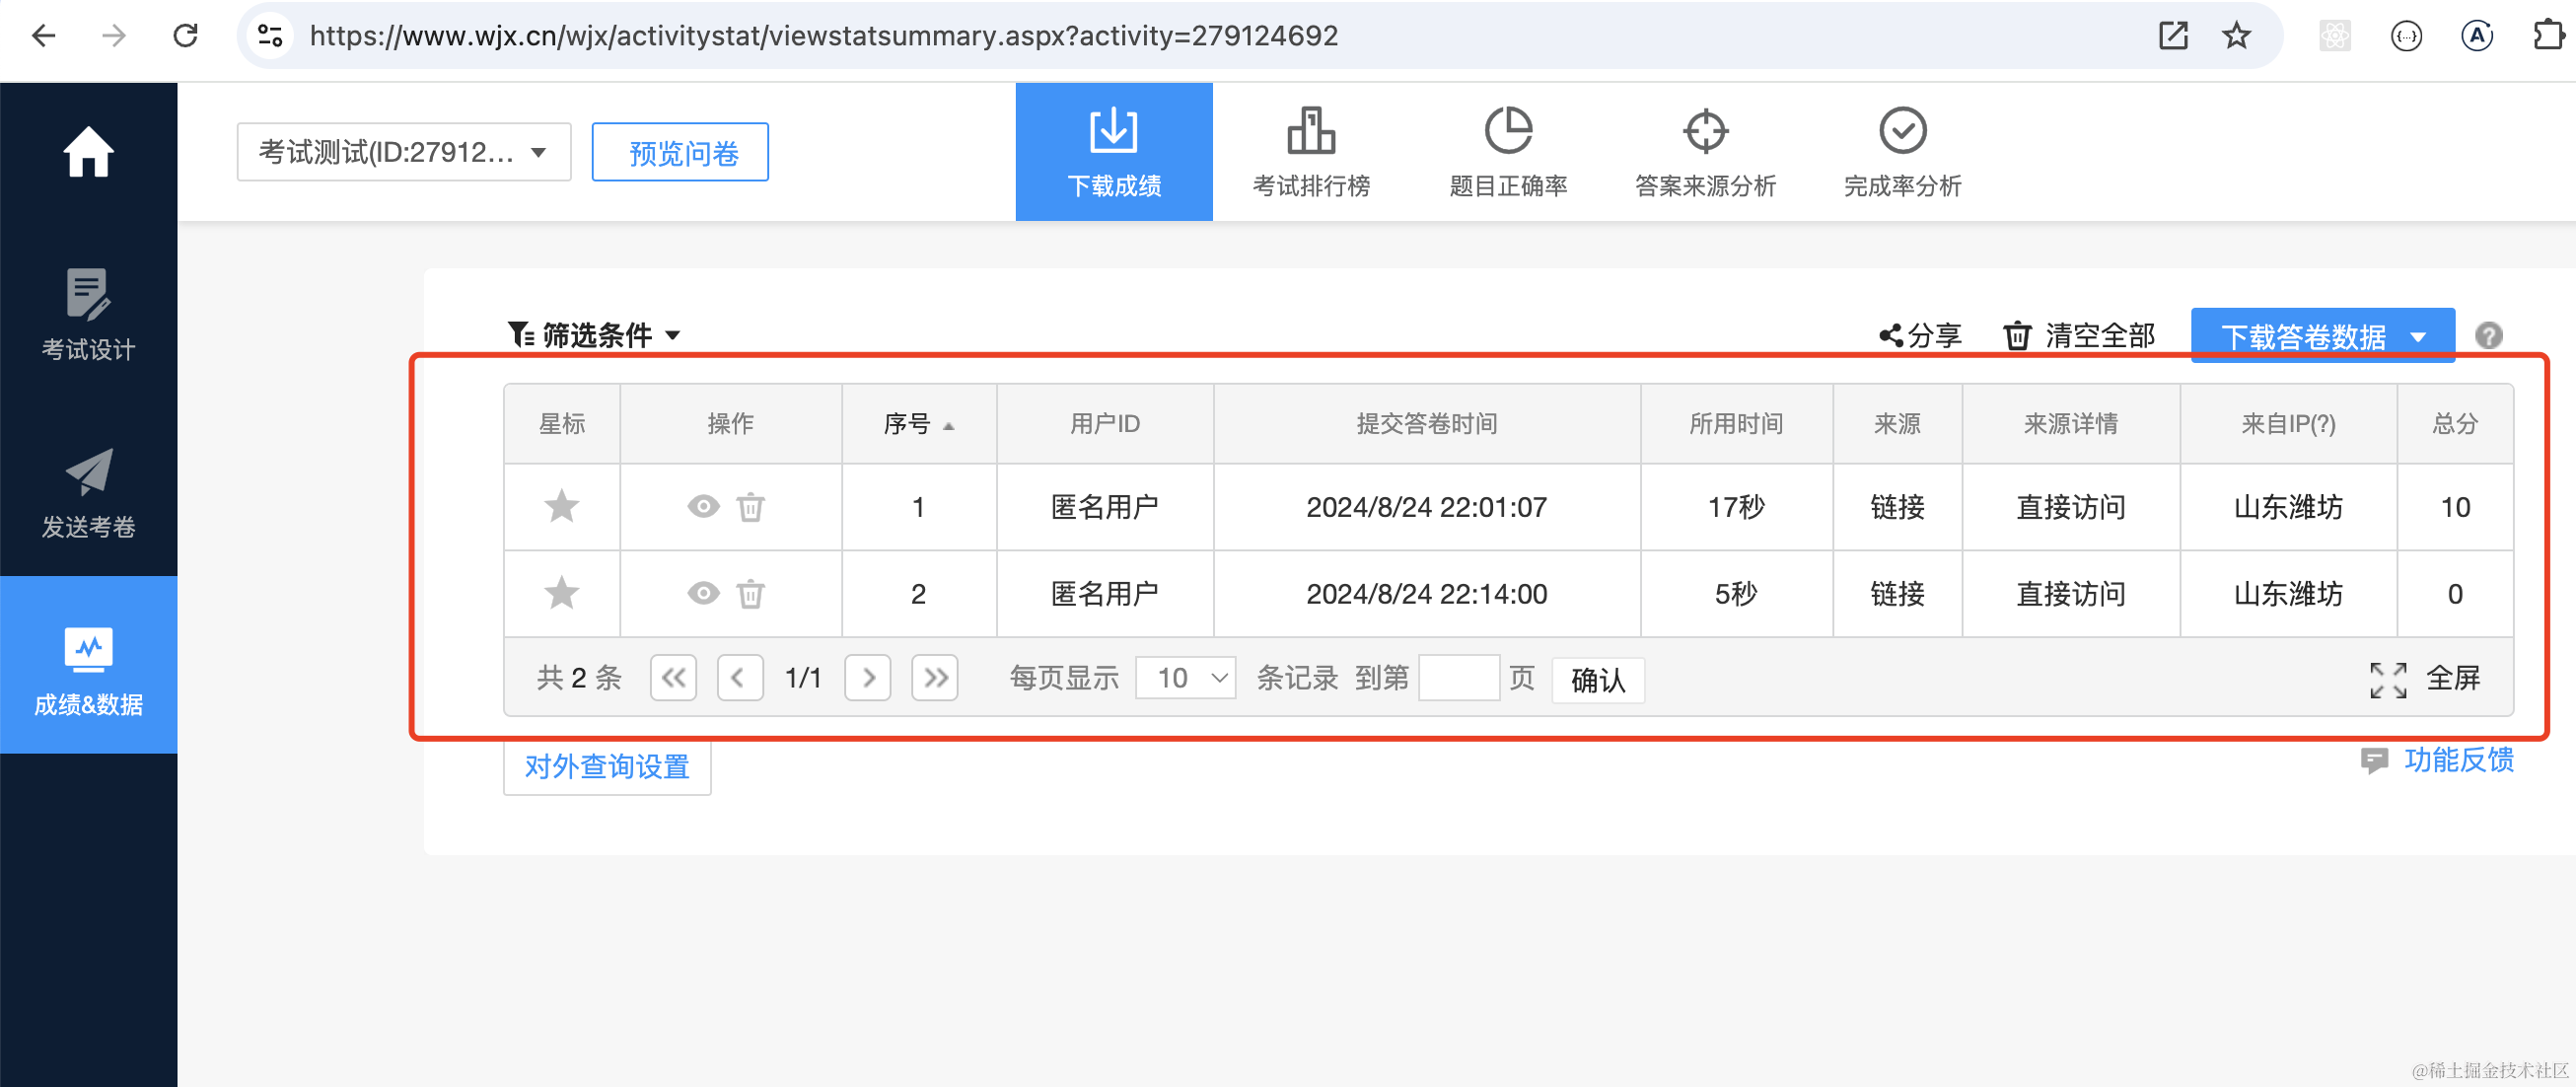Toggle star for row 2

click(x=561, y=594)
